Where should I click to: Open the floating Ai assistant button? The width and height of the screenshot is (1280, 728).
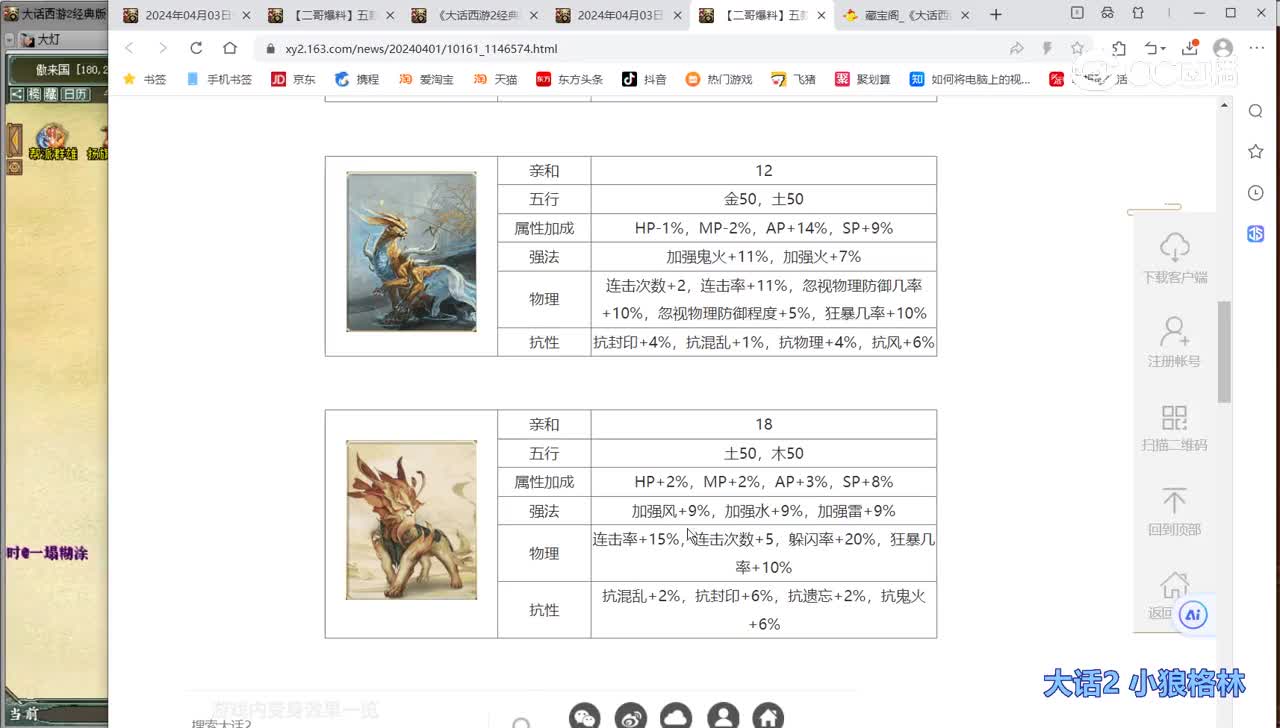pyautogui.click(x=1192, y=615)
